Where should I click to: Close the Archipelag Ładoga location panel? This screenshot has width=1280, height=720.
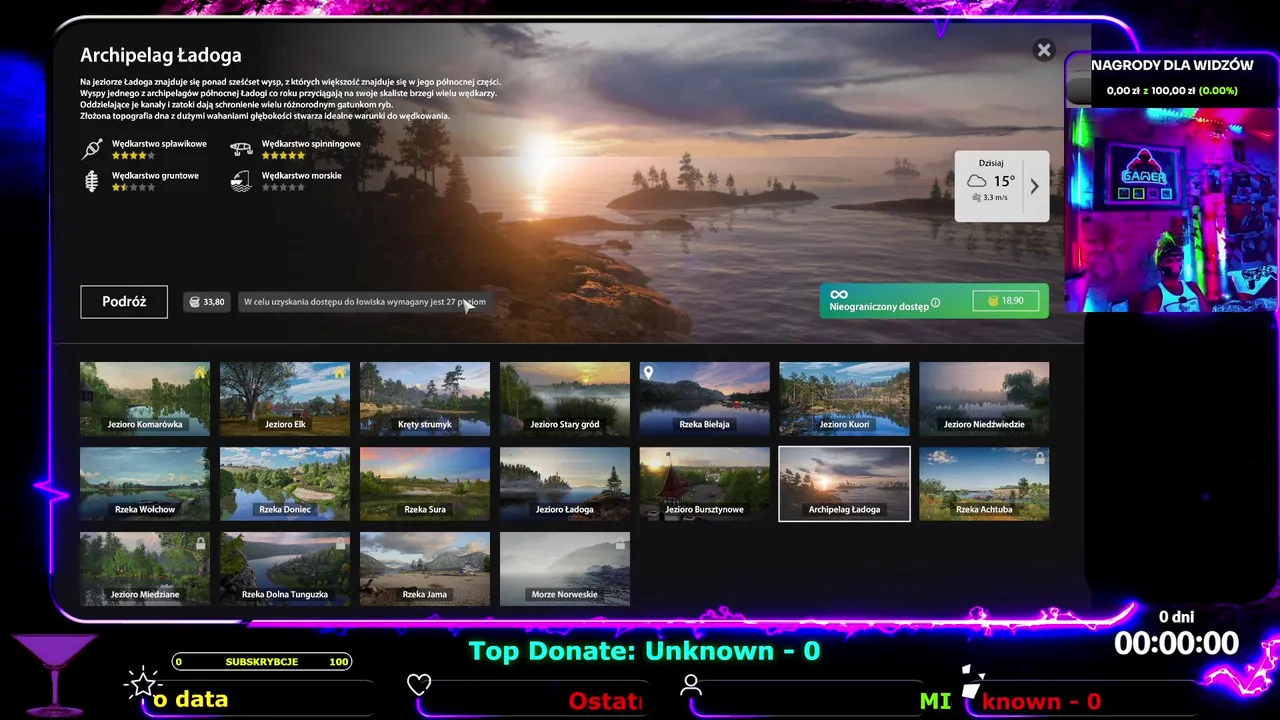(x=1044, y=50)
